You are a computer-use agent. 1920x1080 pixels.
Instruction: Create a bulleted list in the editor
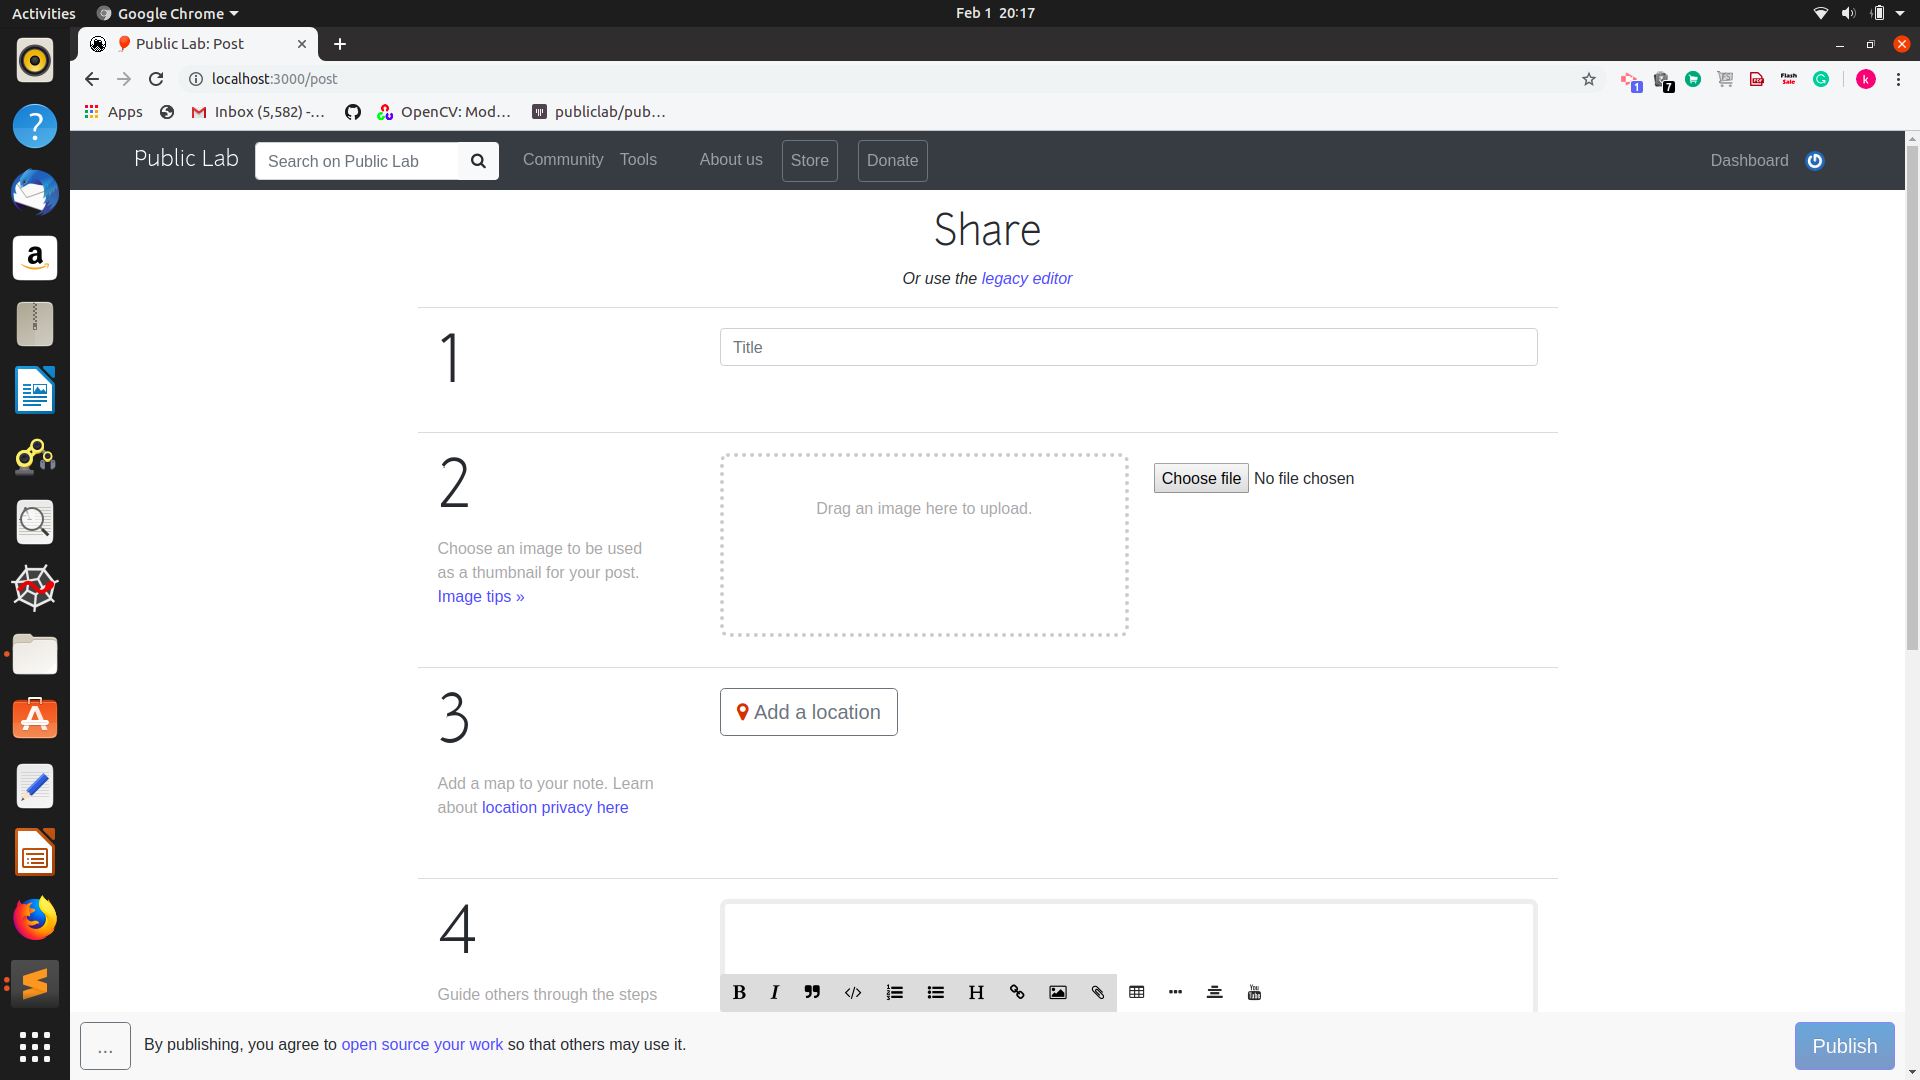click(935, 992)
